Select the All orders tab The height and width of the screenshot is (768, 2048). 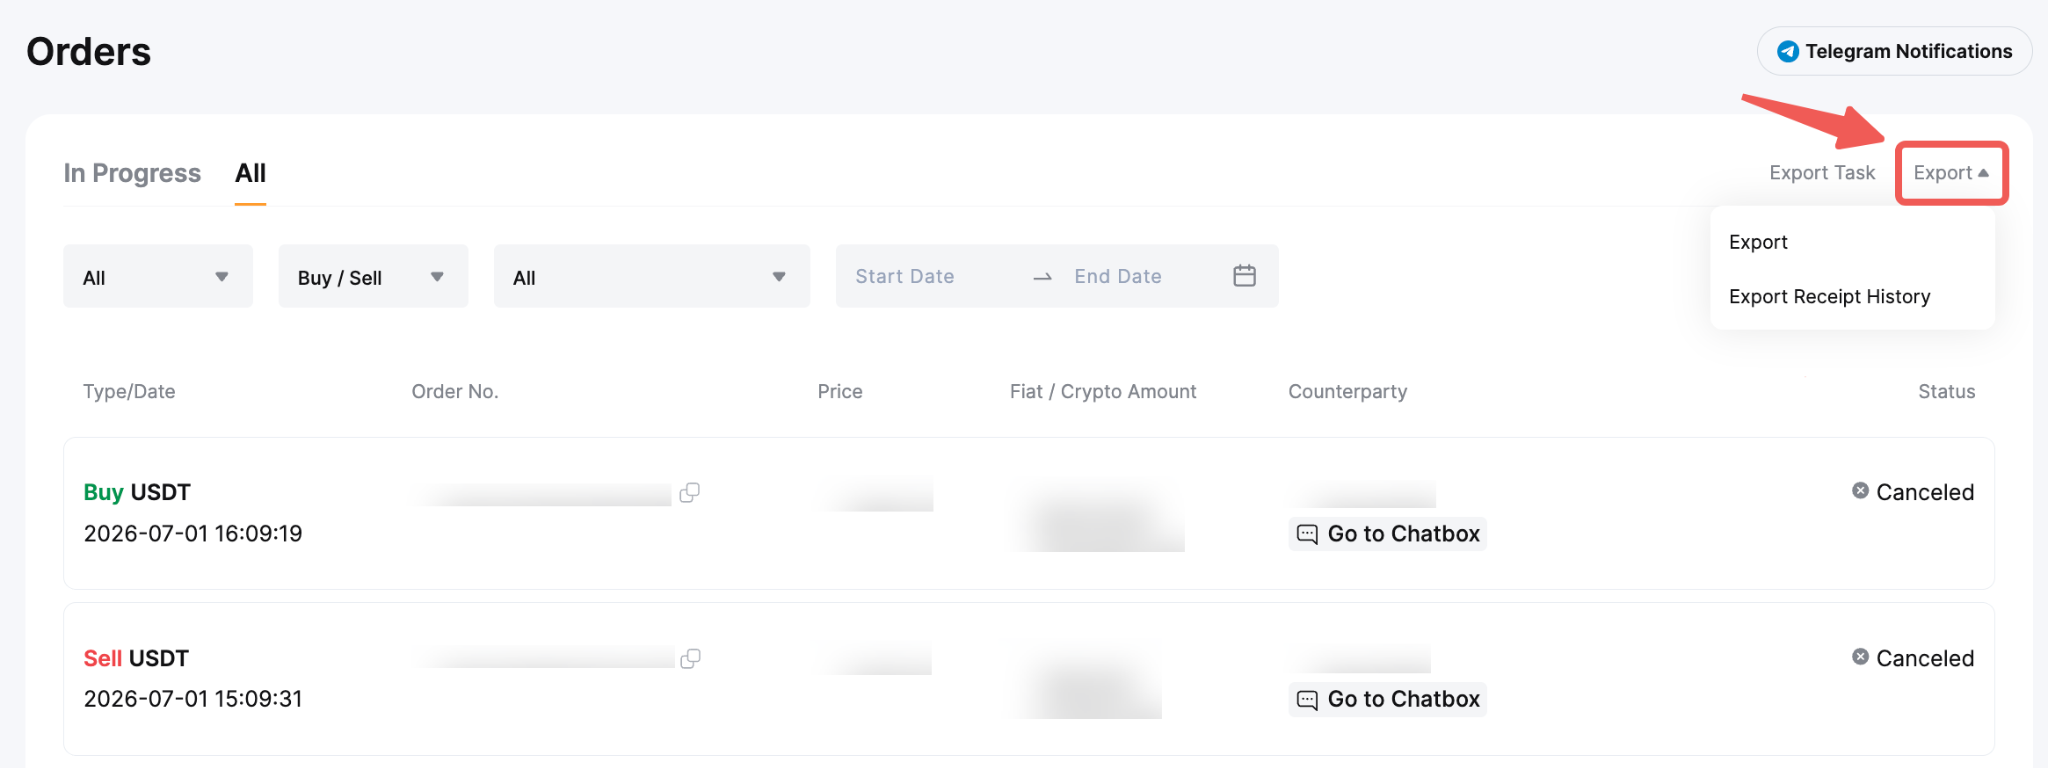250,173
